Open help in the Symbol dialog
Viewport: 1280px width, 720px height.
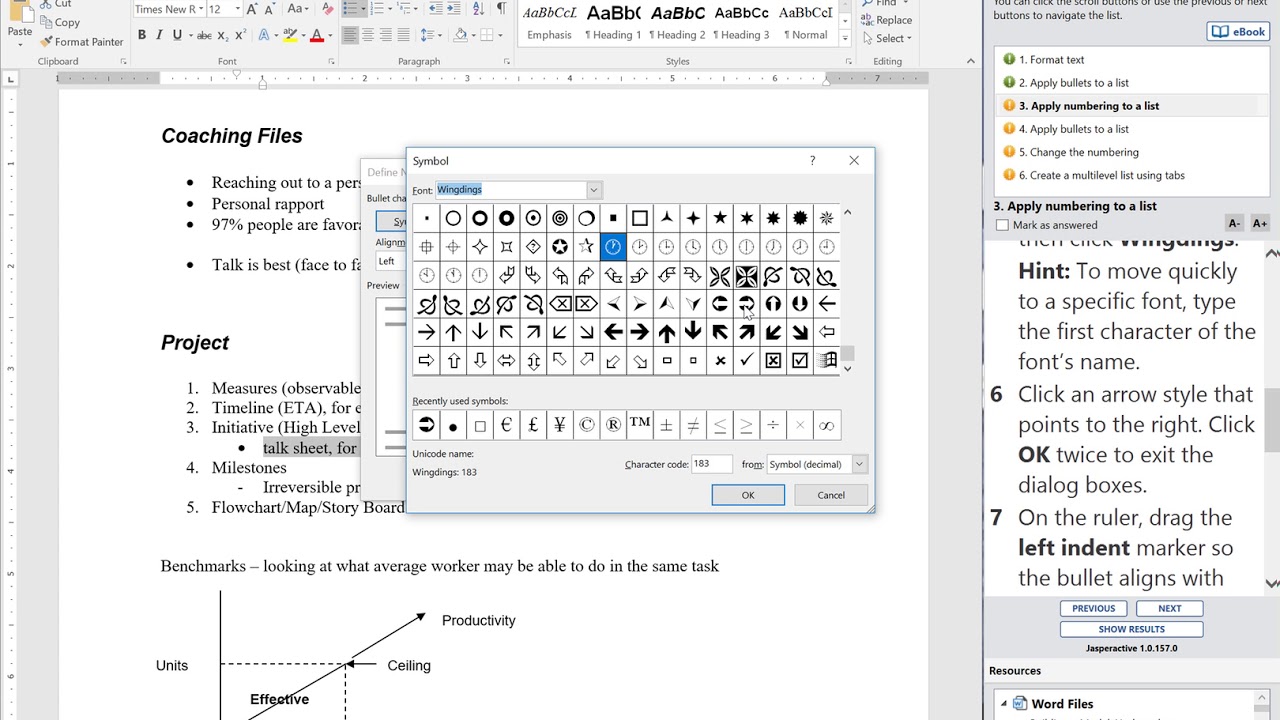(x=812, y=160)
